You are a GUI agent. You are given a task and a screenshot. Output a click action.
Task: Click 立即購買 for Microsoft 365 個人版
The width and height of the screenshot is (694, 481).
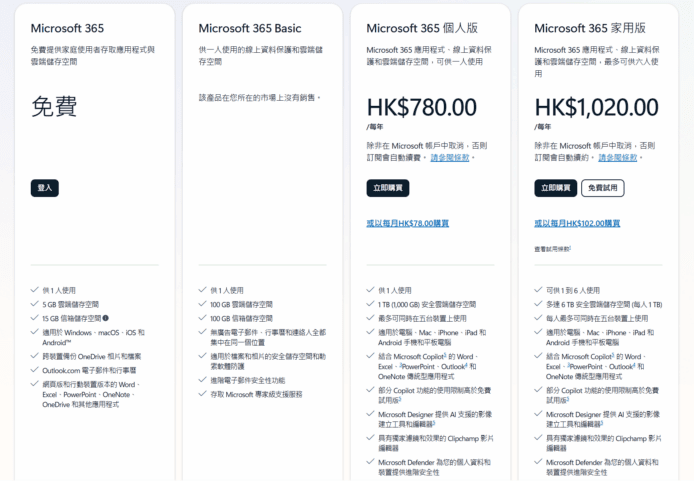pyautogui.click(x=388, y=188)
